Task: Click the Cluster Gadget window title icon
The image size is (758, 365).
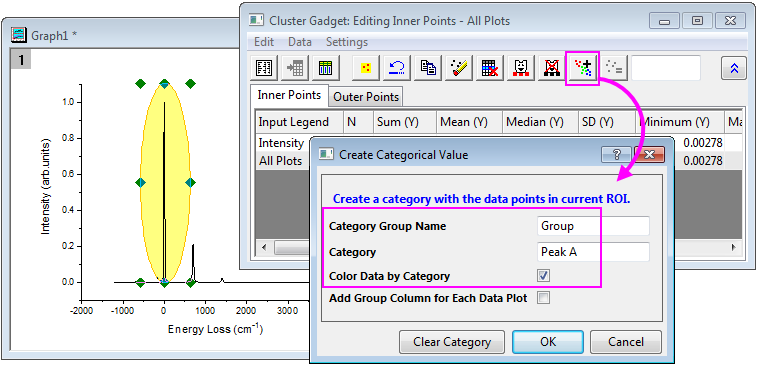Action: point(256,20)
